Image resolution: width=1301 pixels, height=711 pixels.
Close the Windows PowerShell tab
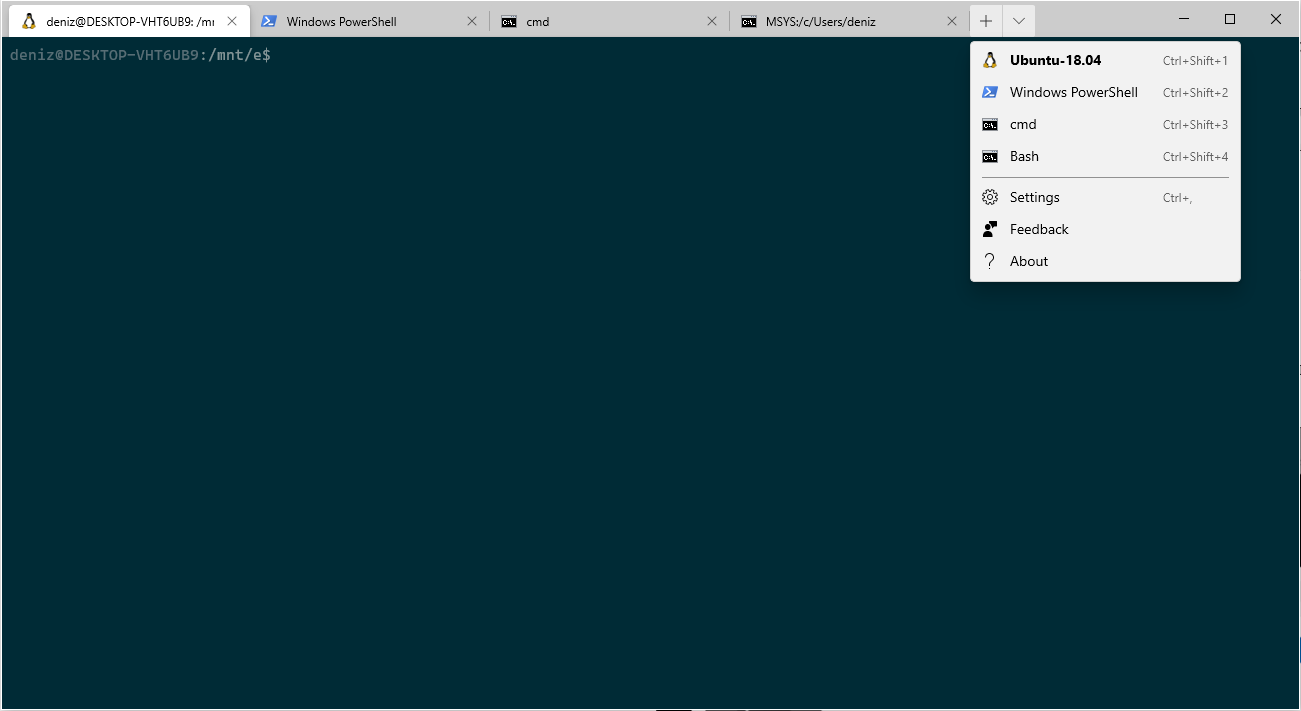point(472,21)
